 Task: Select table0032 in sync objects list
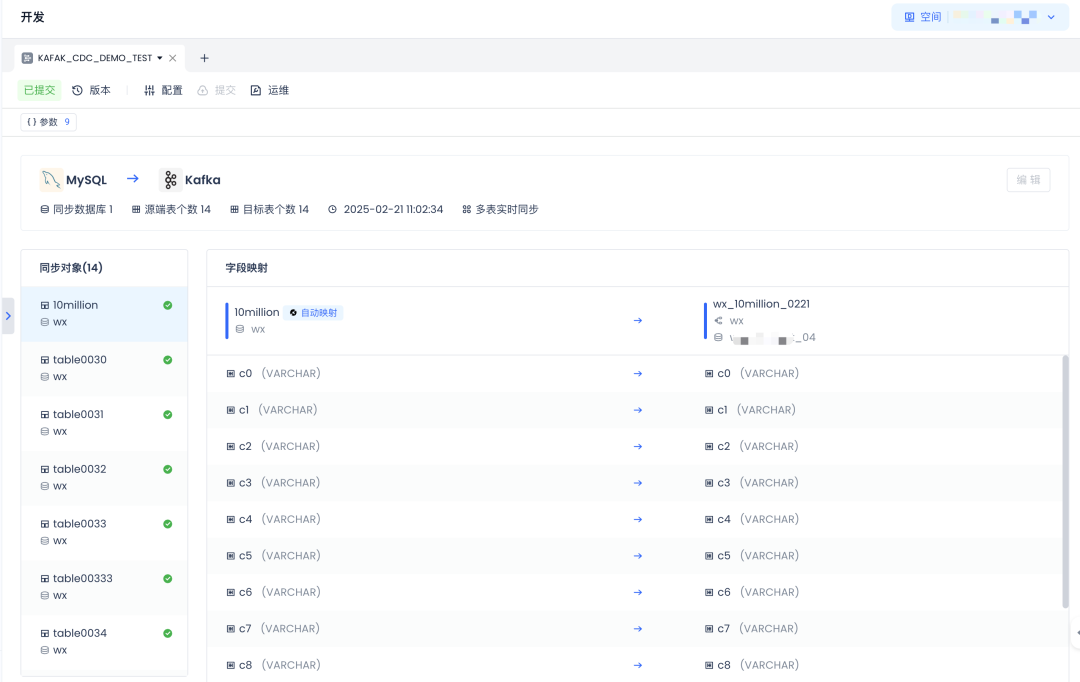coord(104,478)
